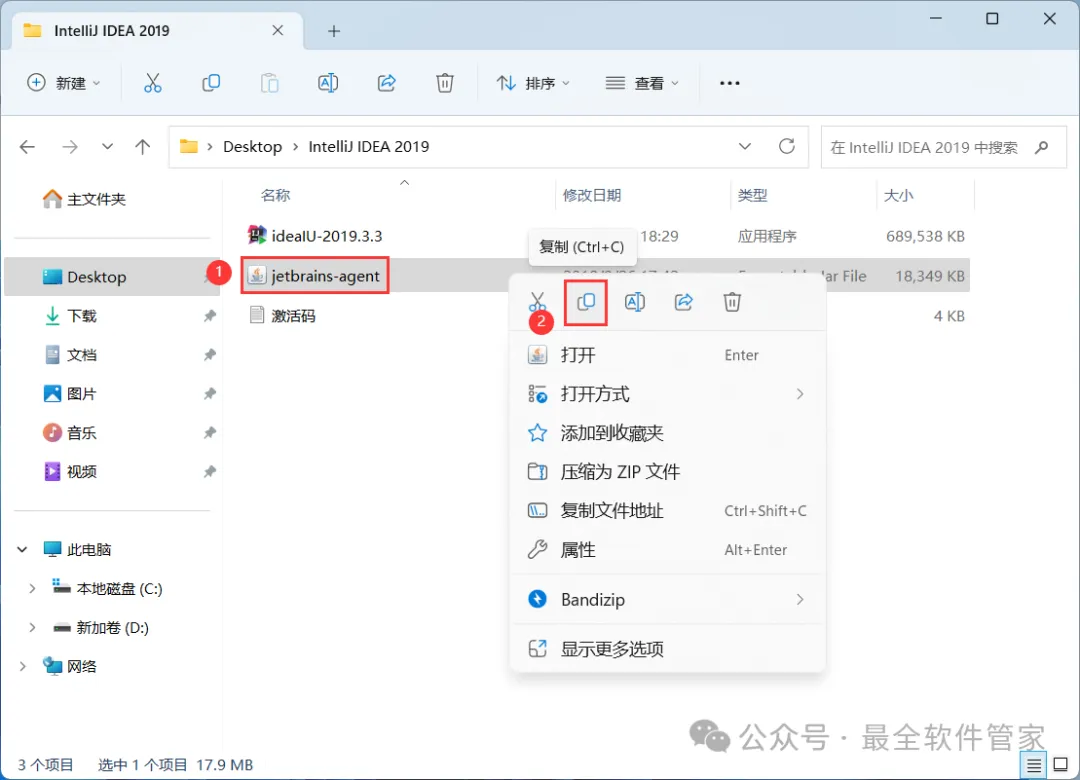Click the Share icon in the top toolbar
The width and height of the screenshot is (1080, 780).
[386, 83]
